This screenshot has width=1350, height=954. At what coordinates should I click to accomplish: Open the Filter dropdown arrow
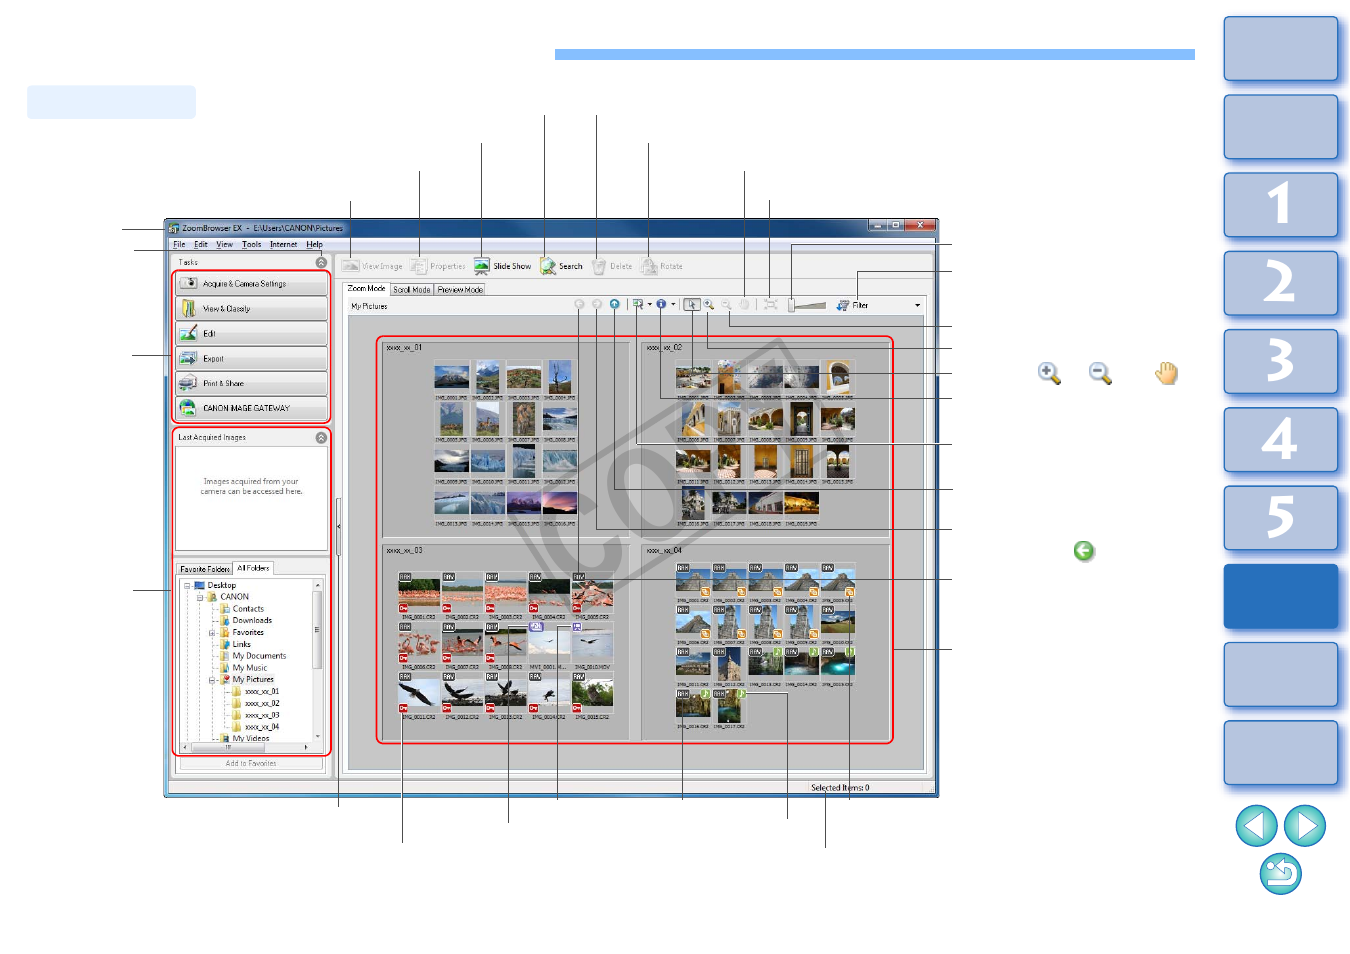[917, 305]
